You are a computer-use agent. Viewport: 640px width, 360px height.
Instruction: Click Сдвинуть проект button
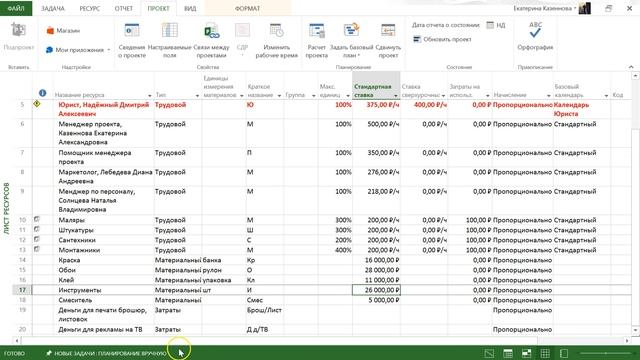(388, 41)
